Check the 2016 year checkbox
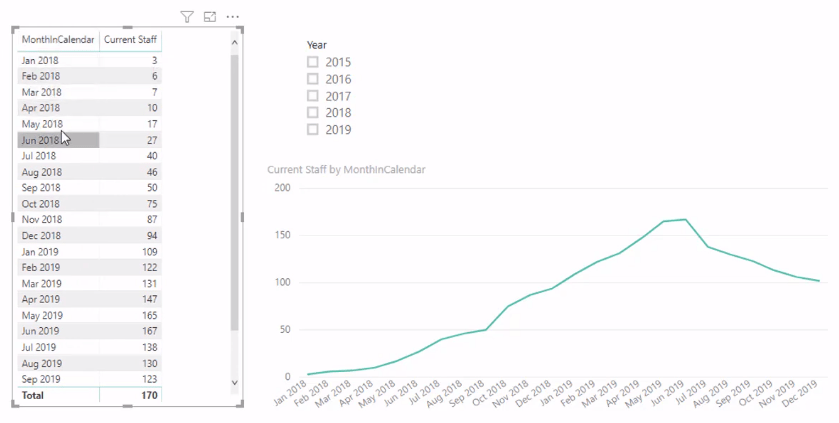 point(312,79)
